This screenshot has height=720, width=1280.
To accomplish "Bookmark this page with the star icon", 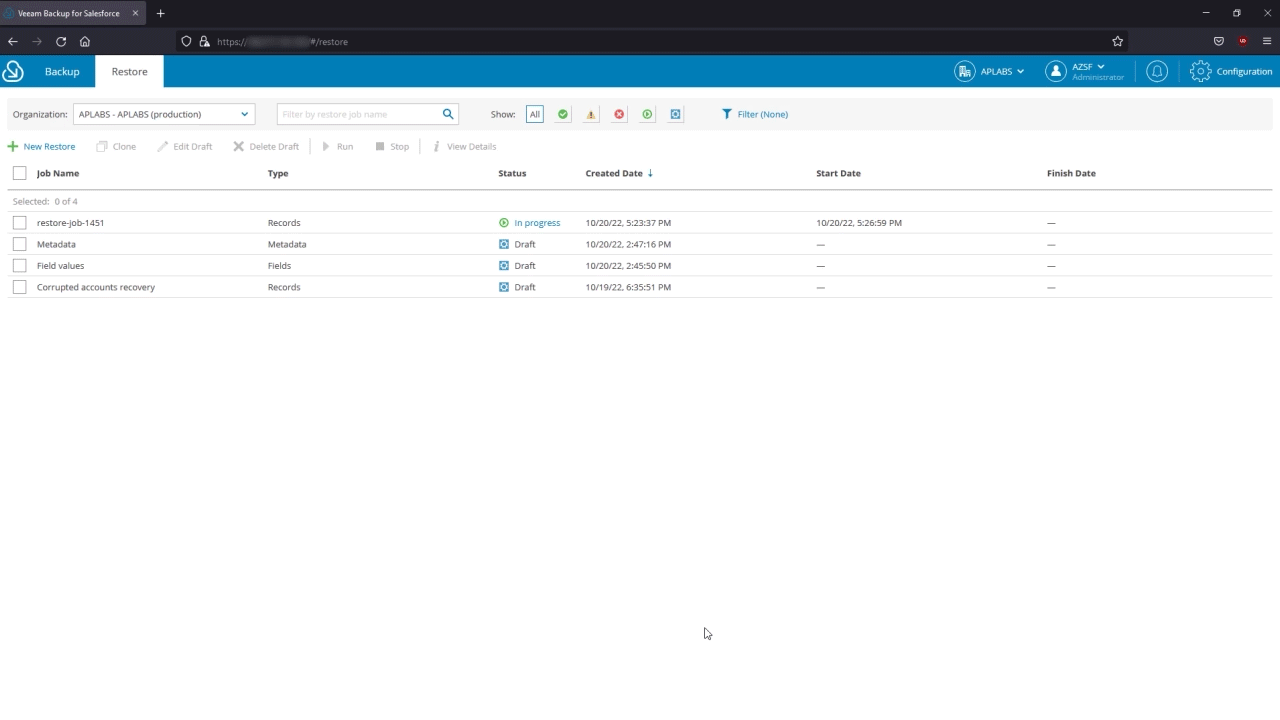I will tap(1118, 41).
